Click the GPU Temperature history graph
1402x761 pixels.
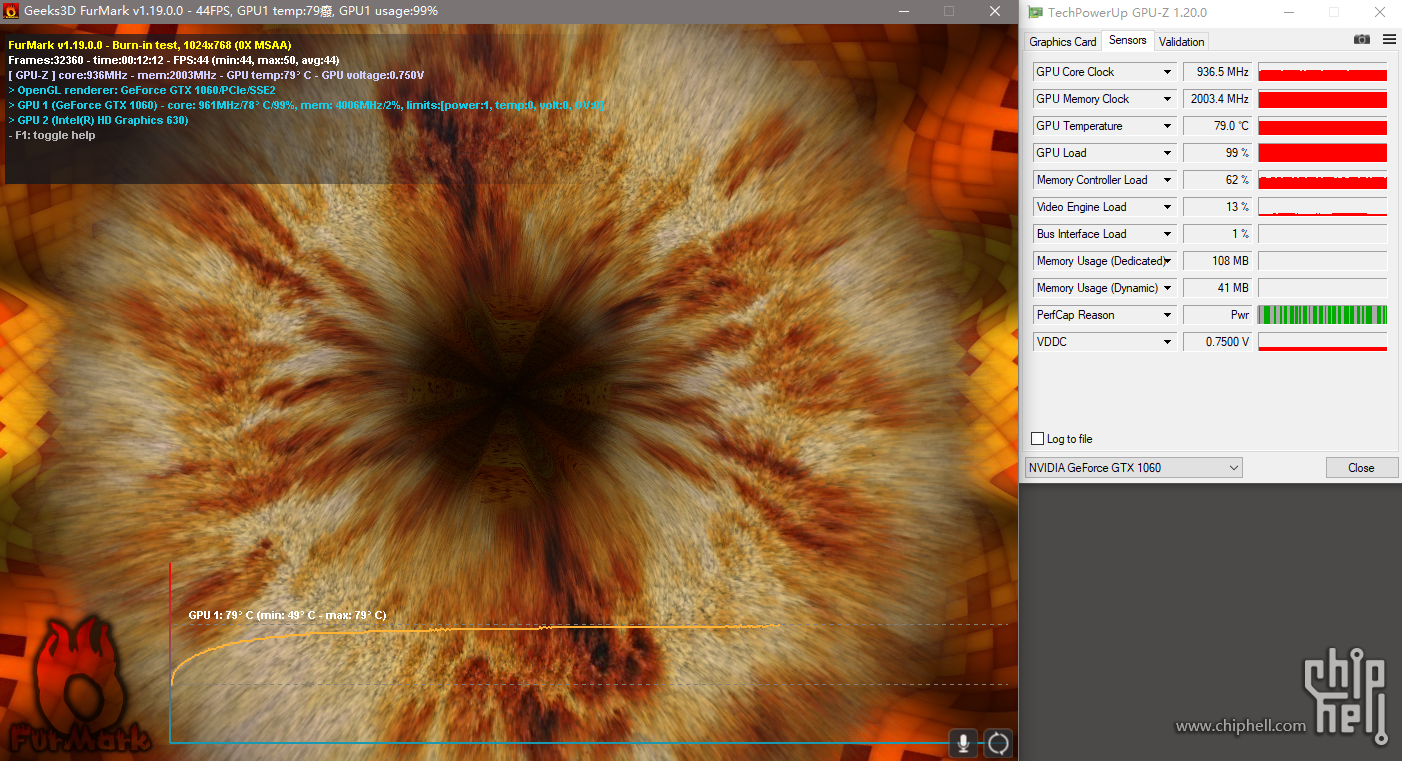point(1322,126)
